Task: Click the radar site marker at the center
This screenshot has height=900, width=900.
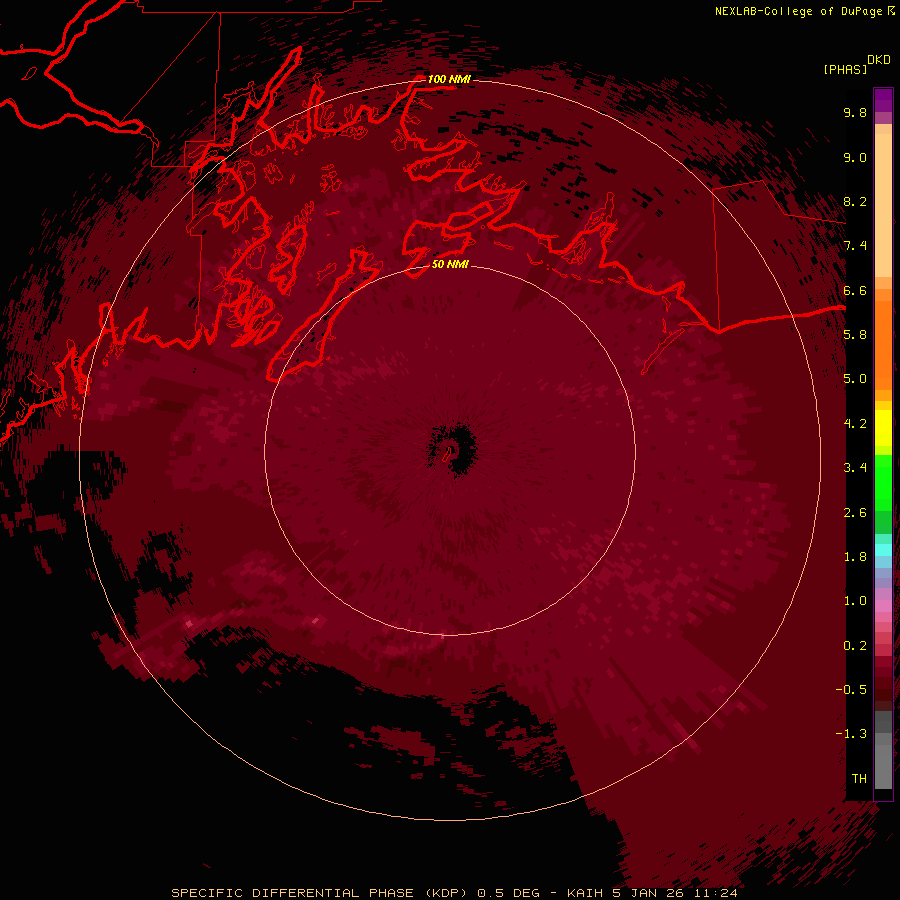Action: point(448,454)
